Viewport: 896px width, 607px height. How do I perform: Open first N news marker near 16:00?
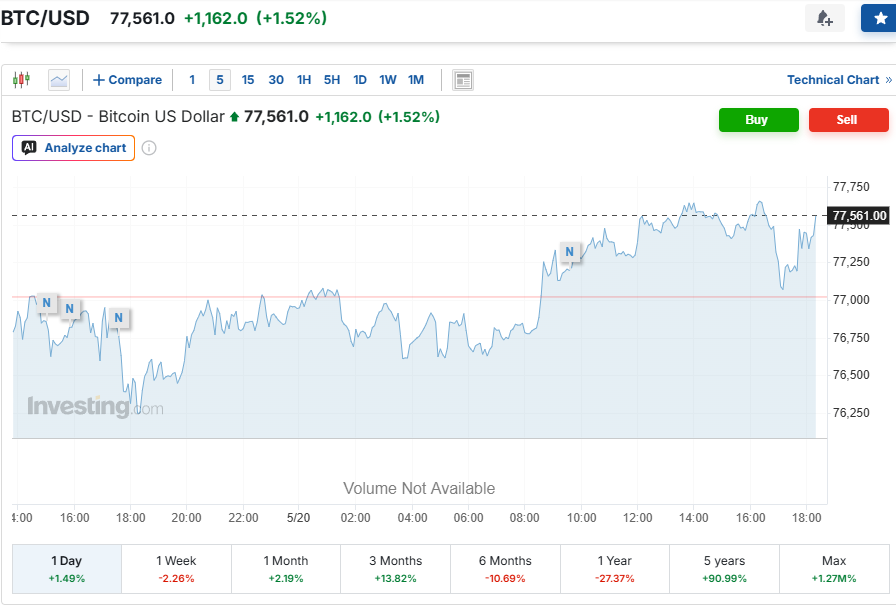[x=47, y=302]
